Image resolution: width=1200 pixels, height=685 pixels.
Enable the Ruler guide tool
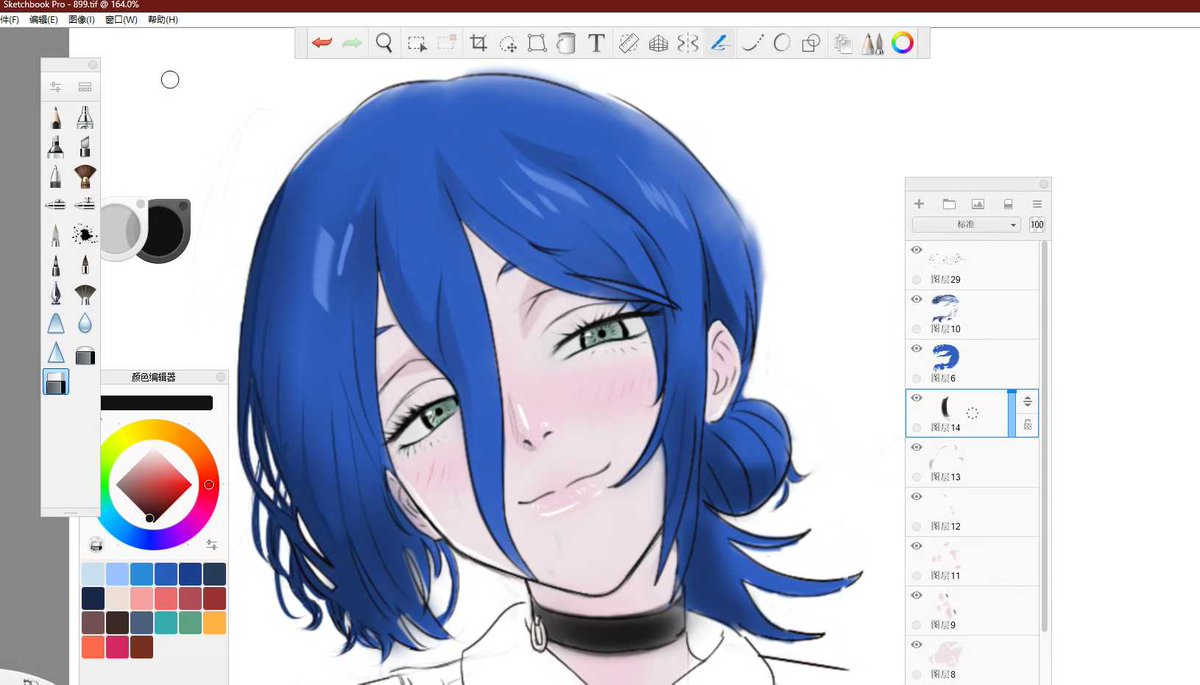point(628,43)
